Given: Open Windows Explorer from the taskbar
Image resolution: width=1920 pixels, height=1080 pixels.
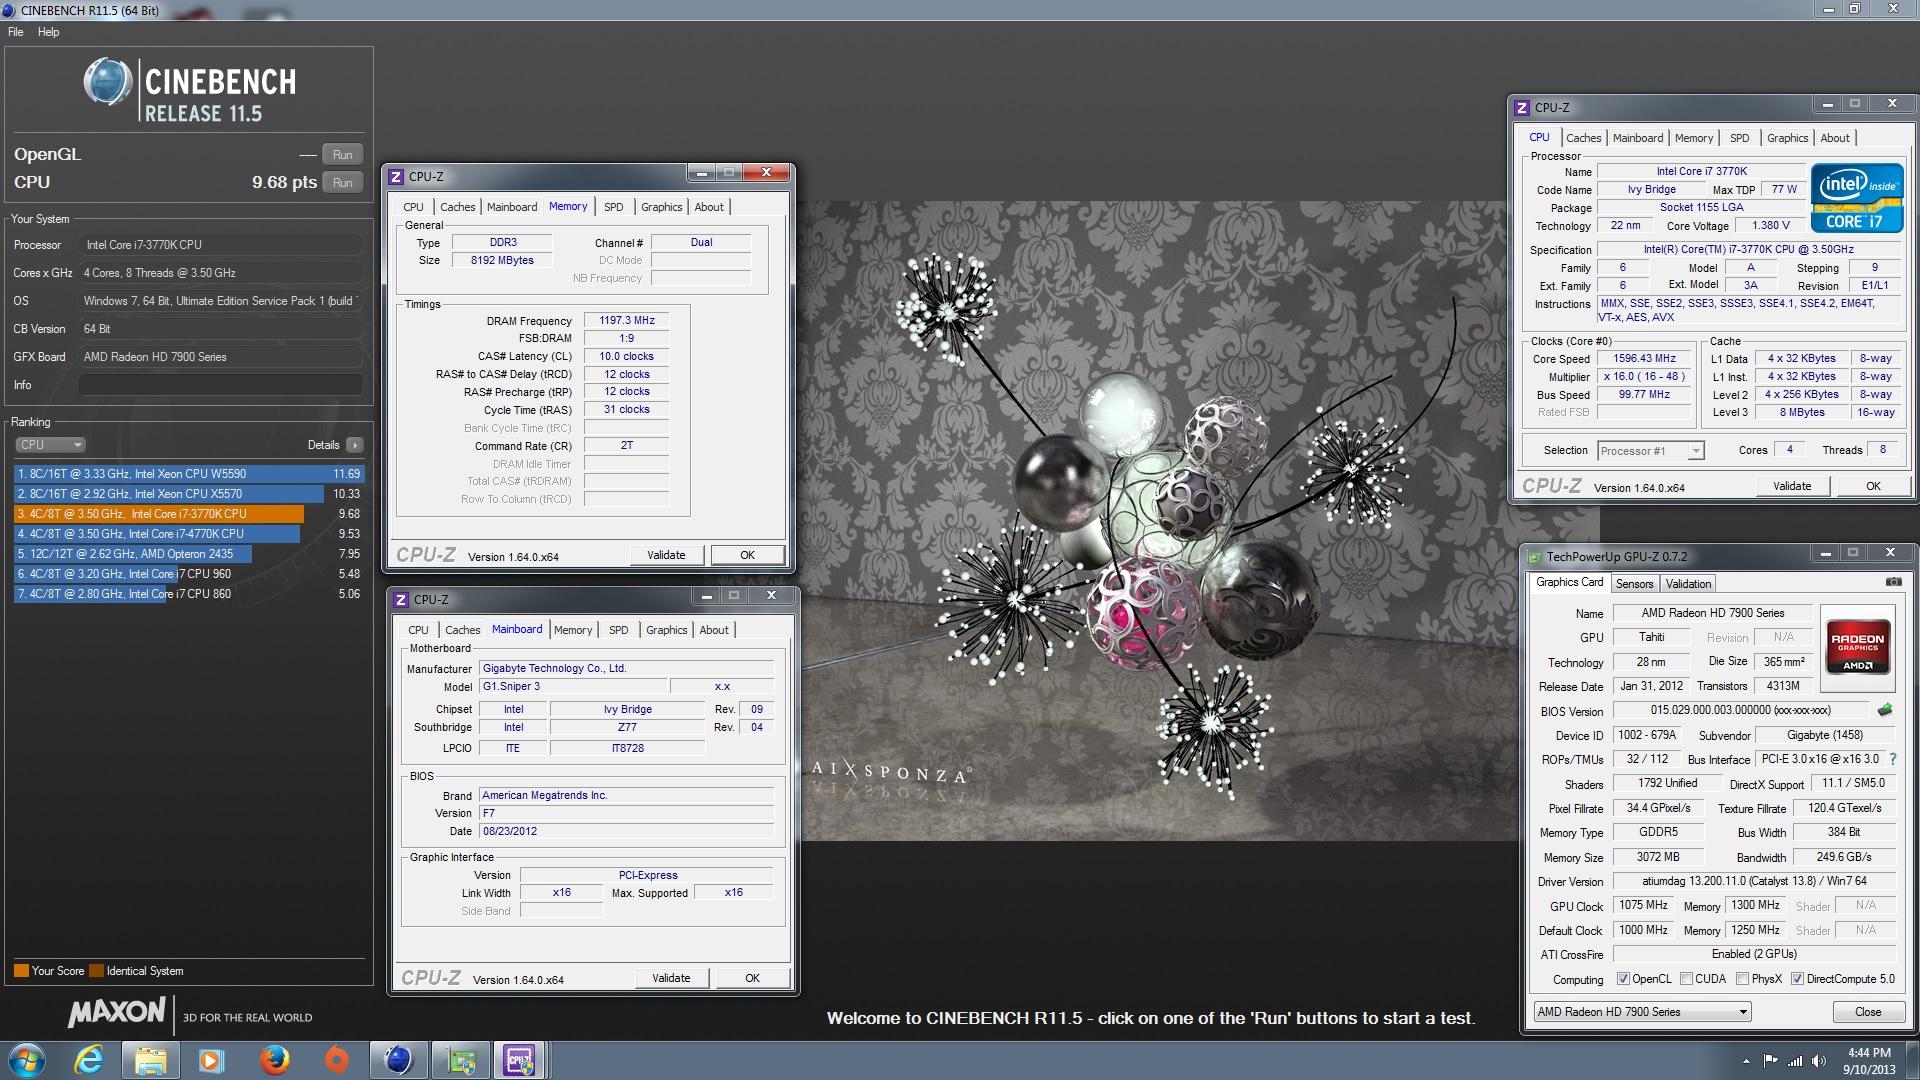Looking at the screenshot, I should (x=150, y=1060).
